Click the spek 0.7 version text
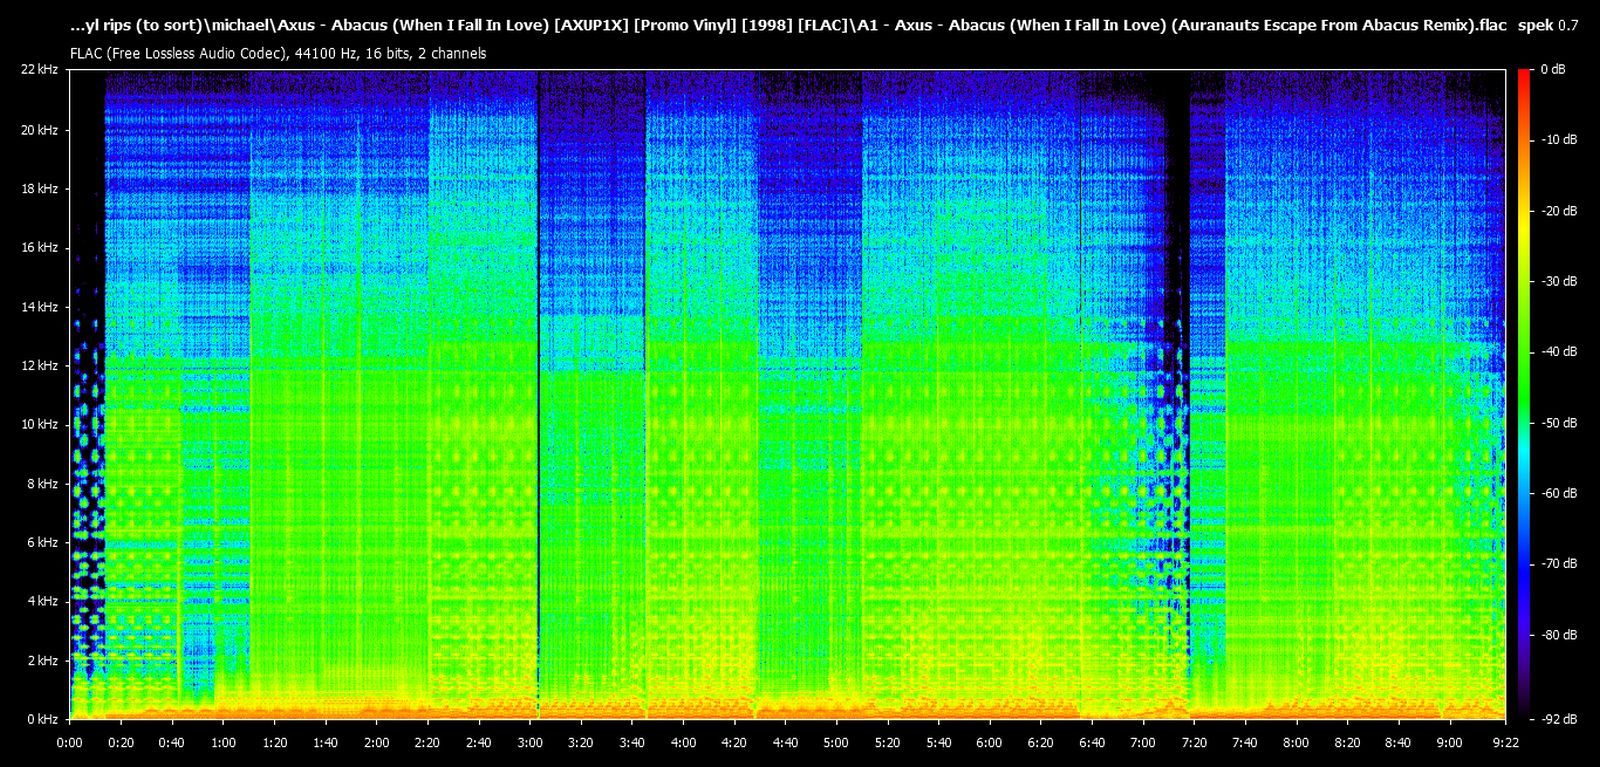 tap(1548, 26)
